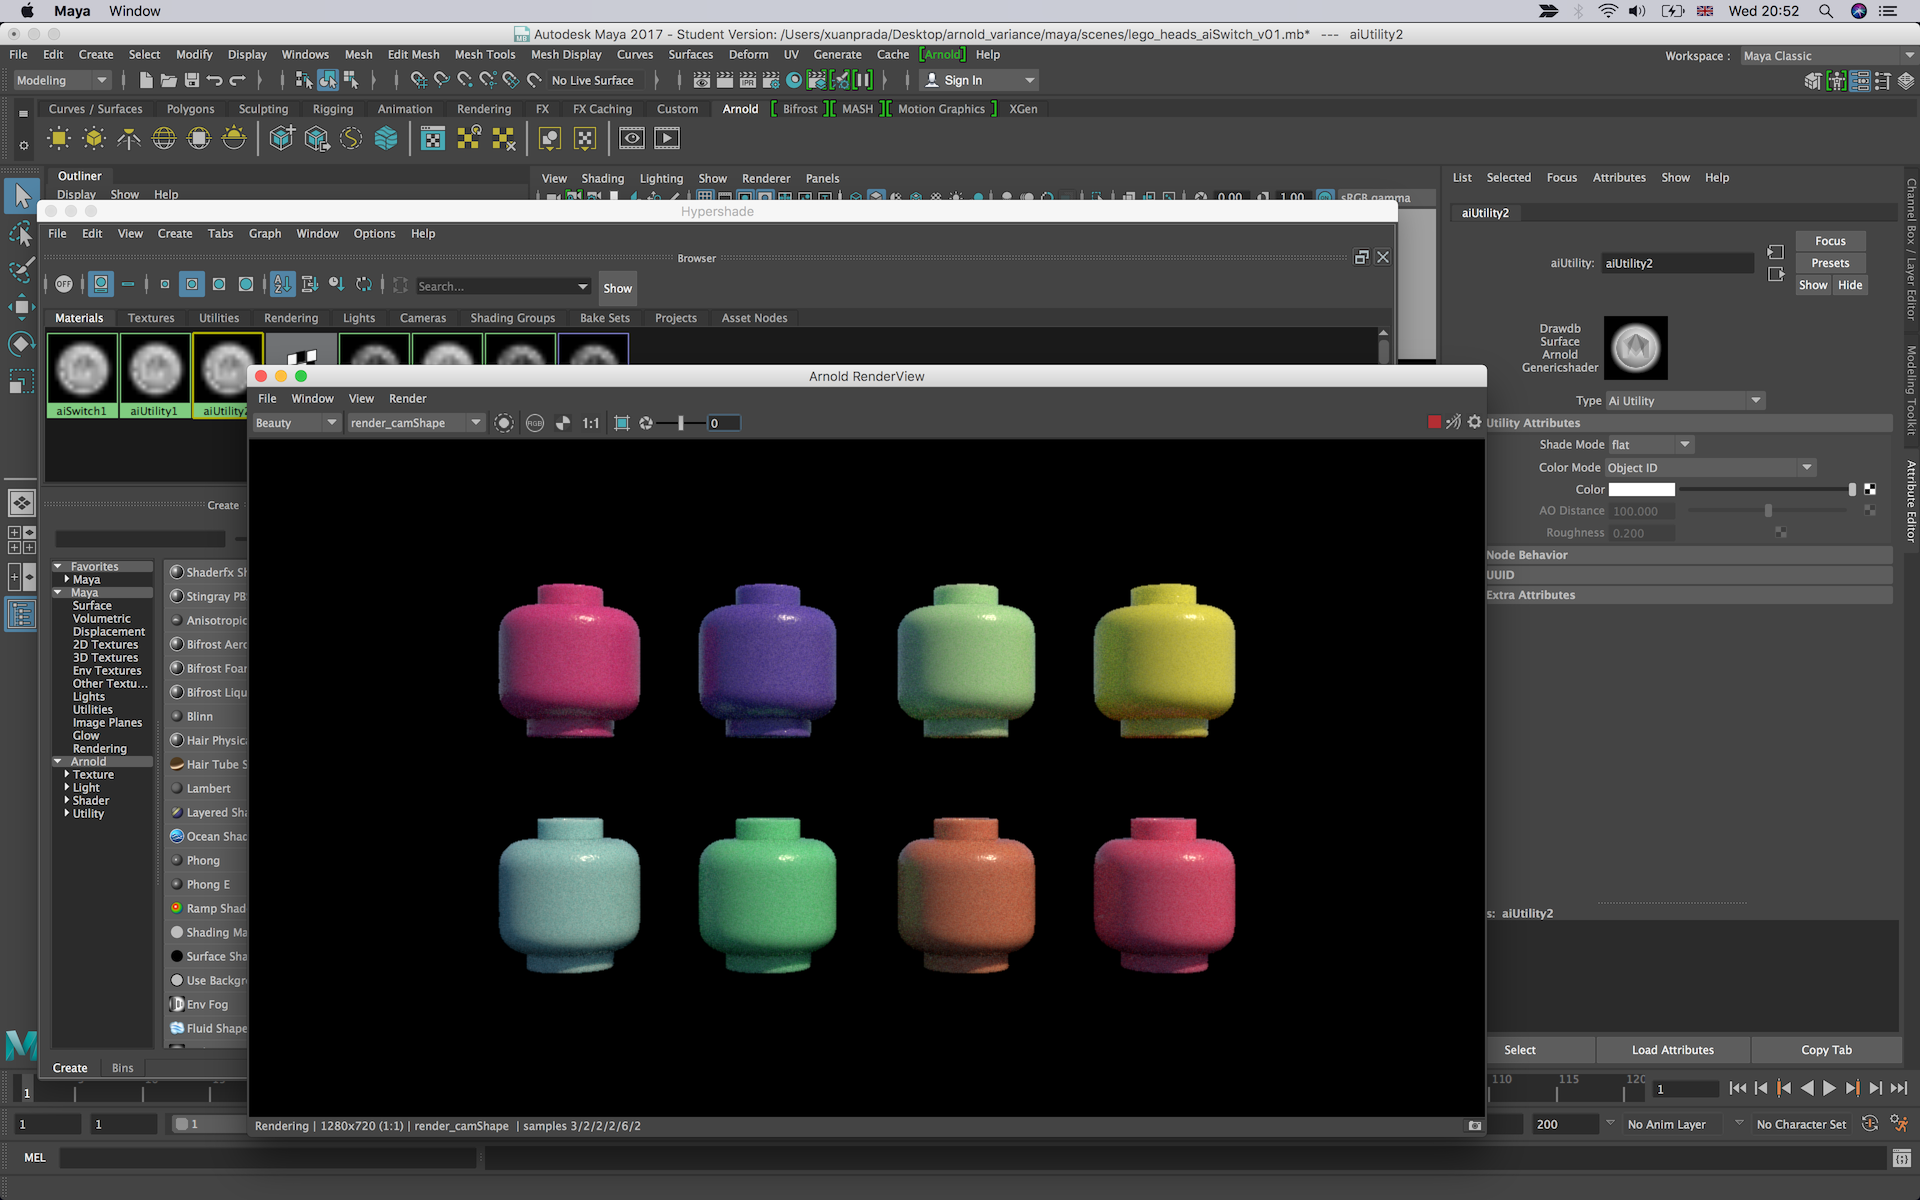Toggle sort by type in Hypershade browser
This screenshot has width=1920, height=1200.
tap(310, 285)
